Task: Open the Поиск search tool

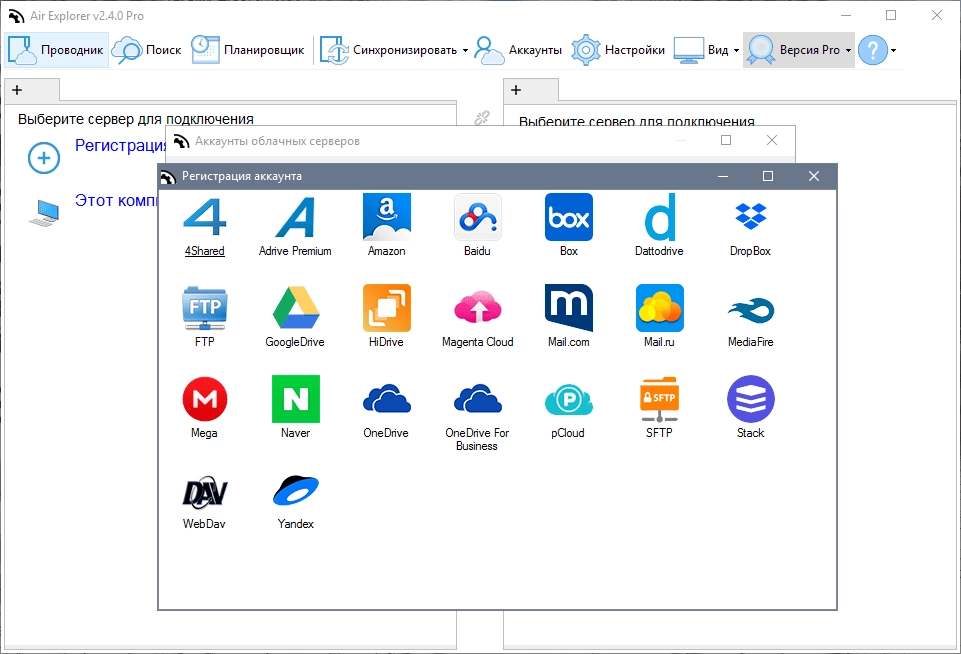Action: 147,50
